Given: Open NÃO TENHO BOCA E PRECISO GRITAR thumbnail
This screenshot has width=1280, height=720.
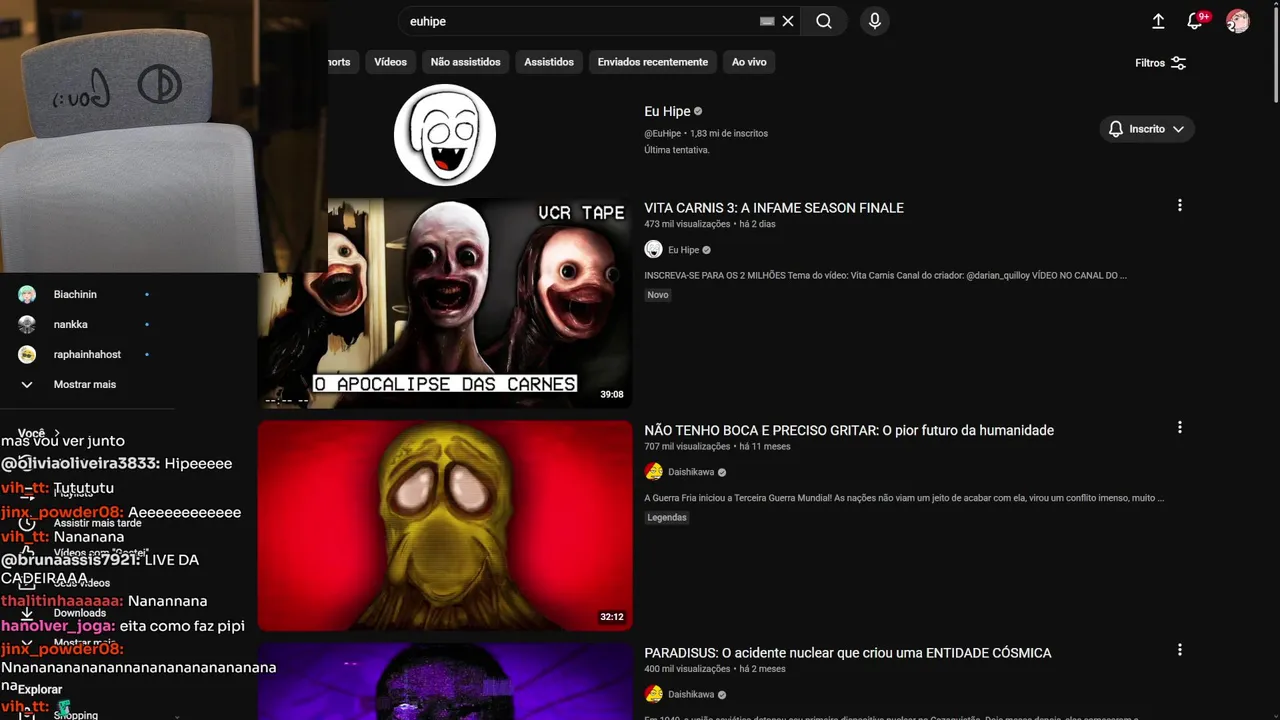Looking at the screenshot, I should (x=445, y=526).
